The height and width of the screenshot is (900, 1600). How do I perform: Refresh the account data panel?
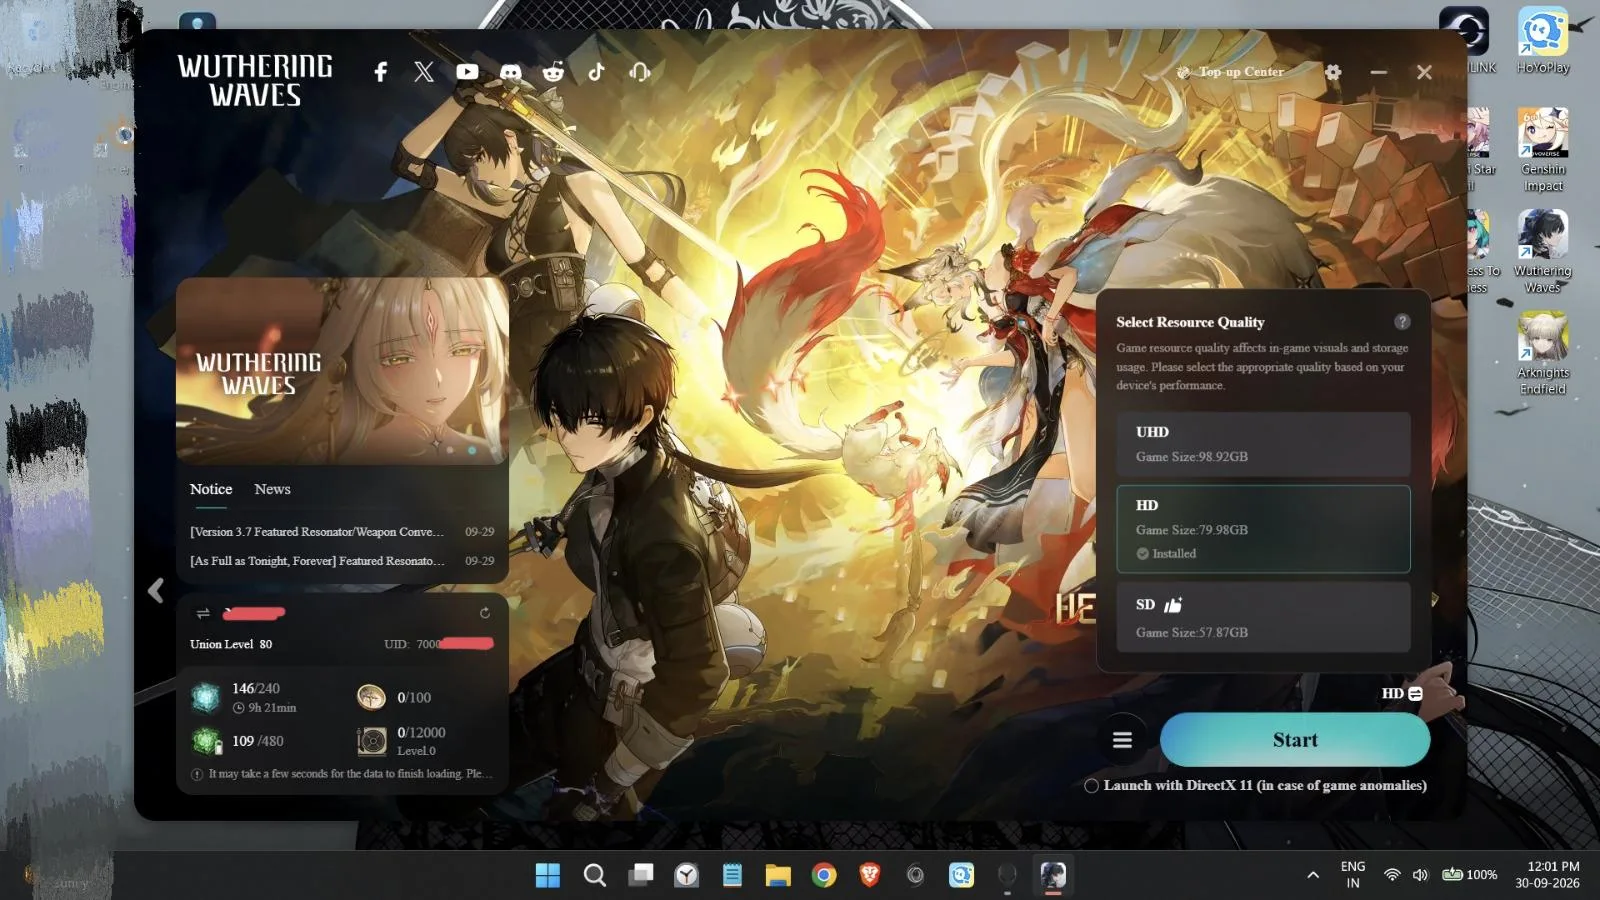pos(485,613)
